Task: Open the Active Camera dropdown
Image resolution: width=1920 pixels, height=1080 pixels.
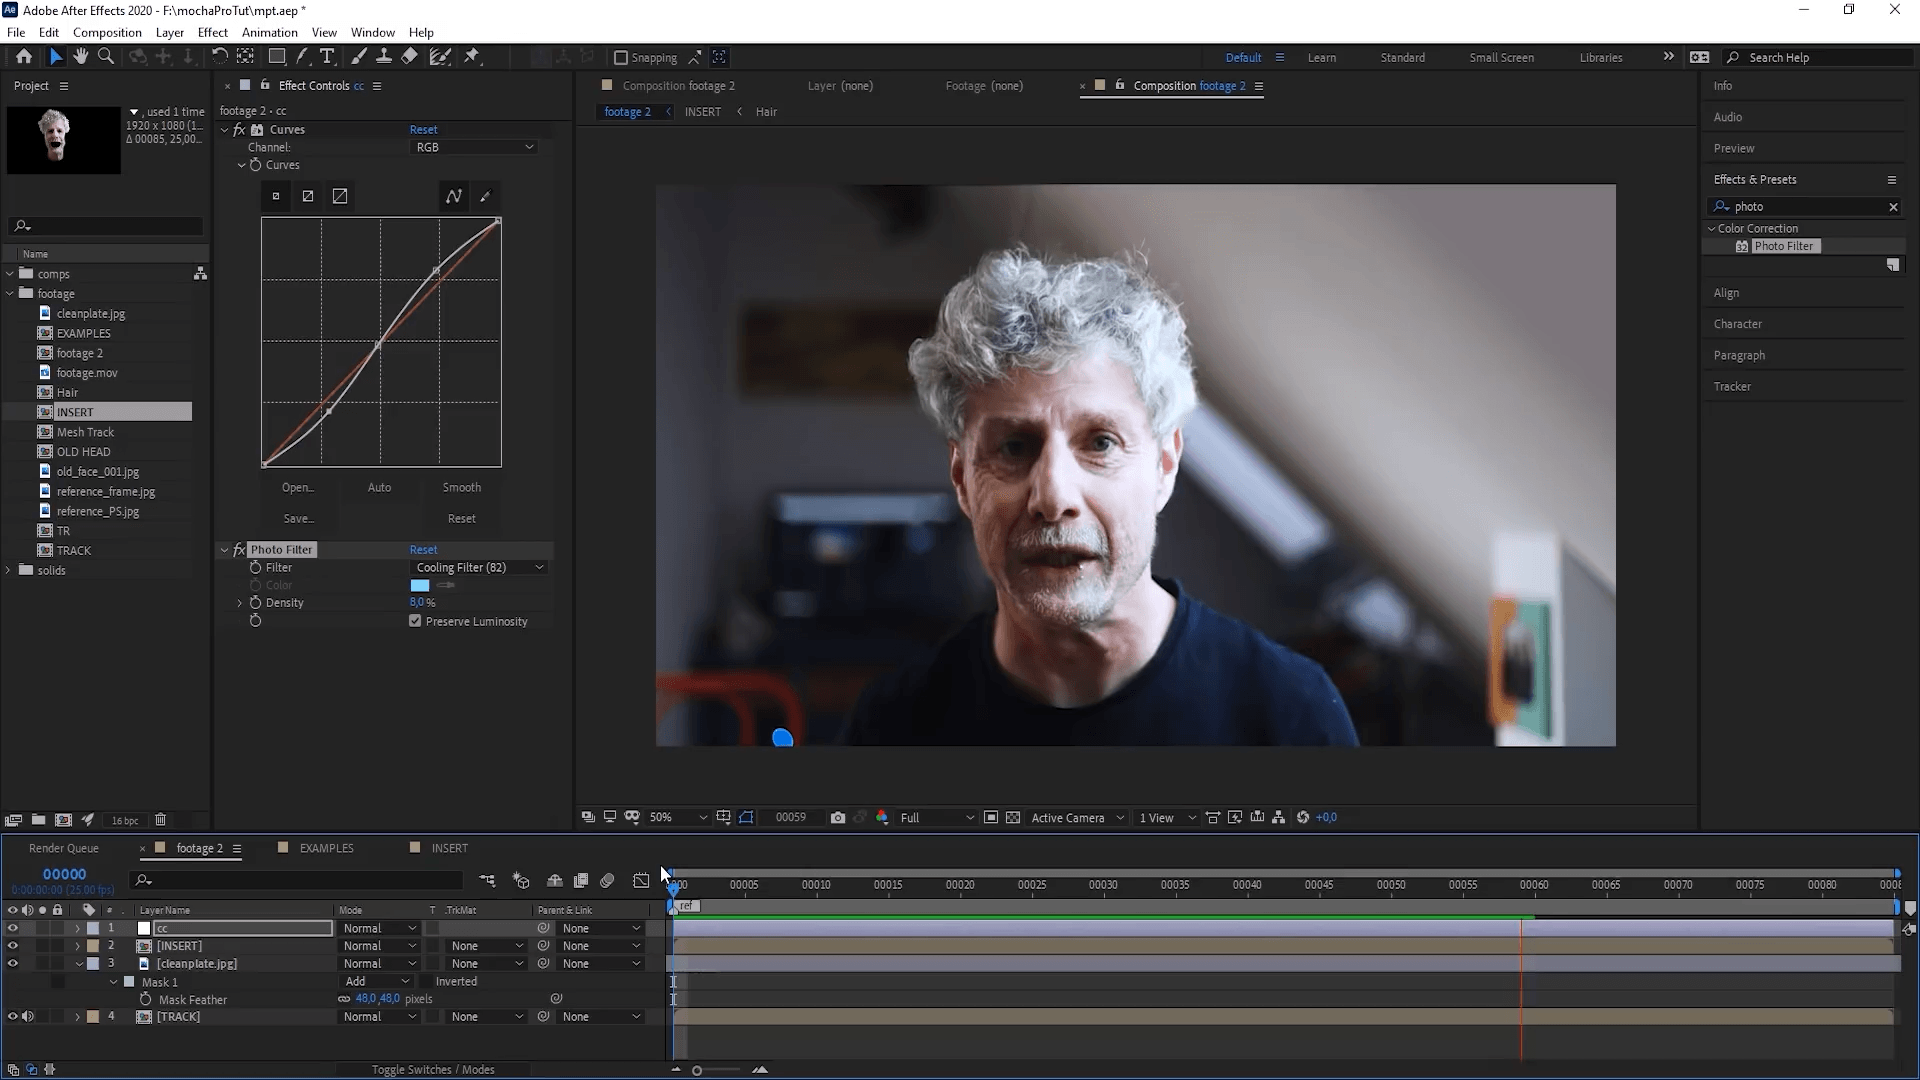Action: click(x=1077, y=818)
